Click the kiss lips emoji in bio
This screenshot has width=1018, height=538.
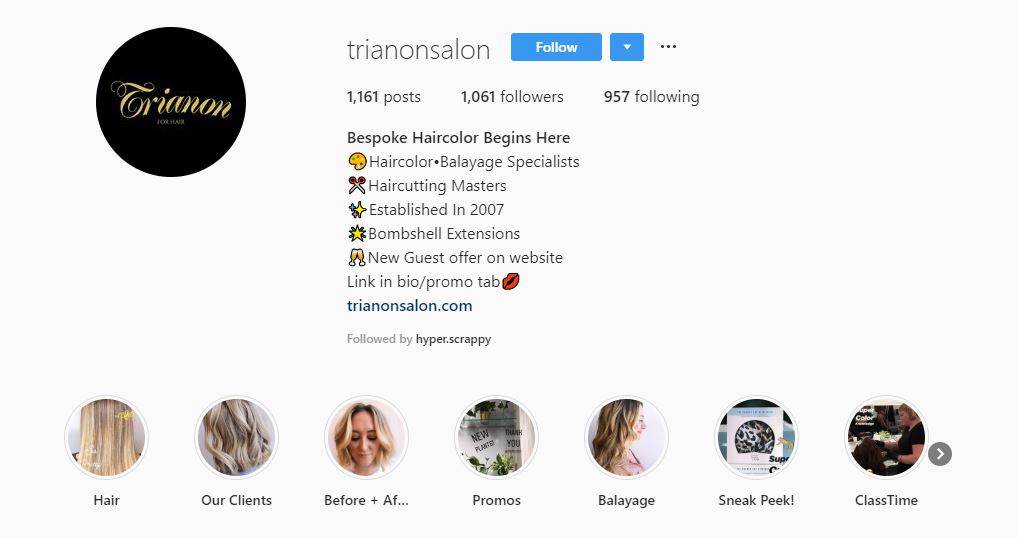pos(511,282)
